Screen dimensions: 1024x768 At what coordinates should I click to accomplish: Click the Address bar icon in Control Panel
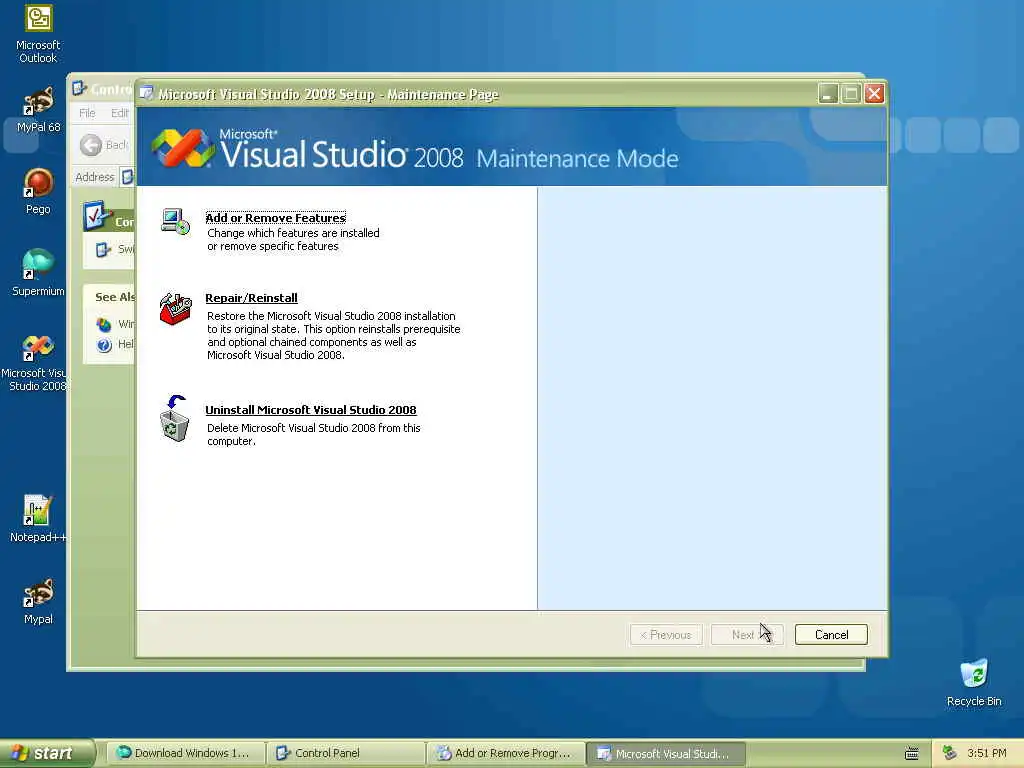127,177
